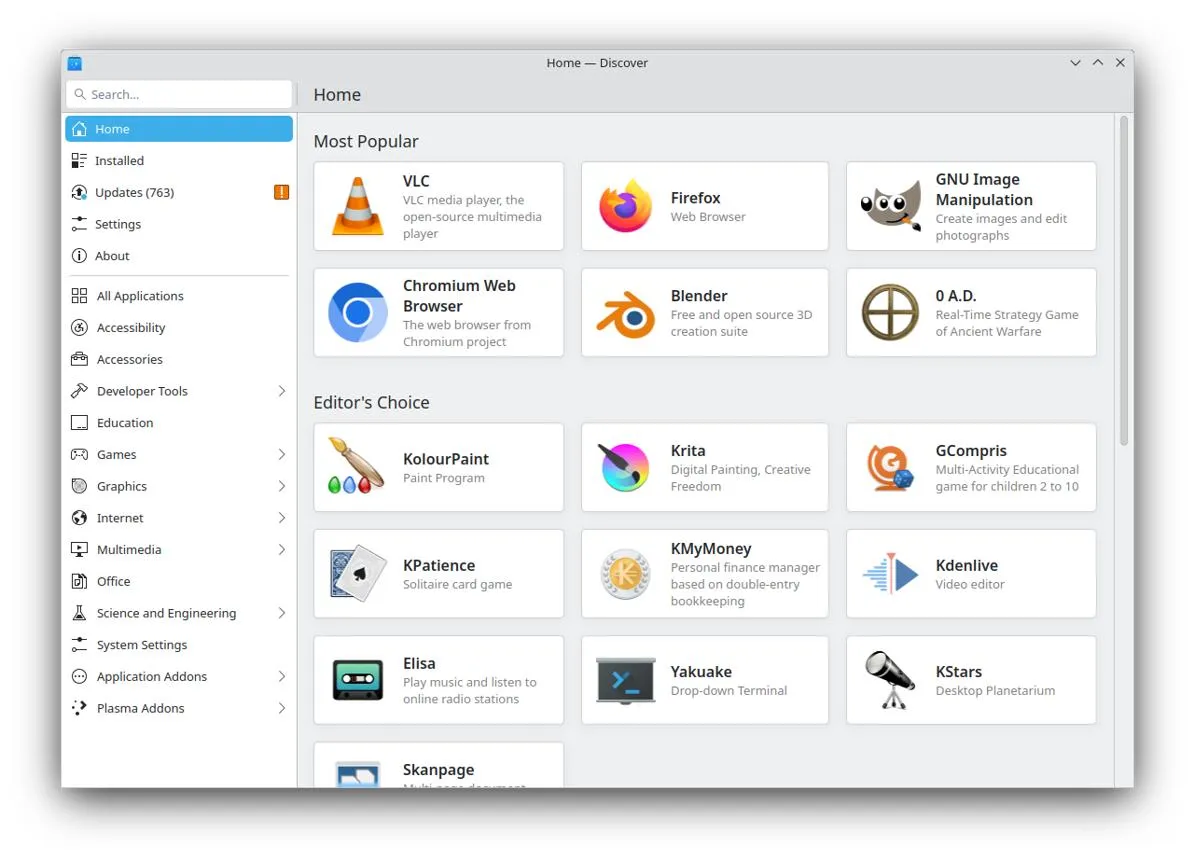The height and width of the screenshot is (860, 1195).
Task: Click the KPatience cards icon
Action: click(x=357, y=573)
